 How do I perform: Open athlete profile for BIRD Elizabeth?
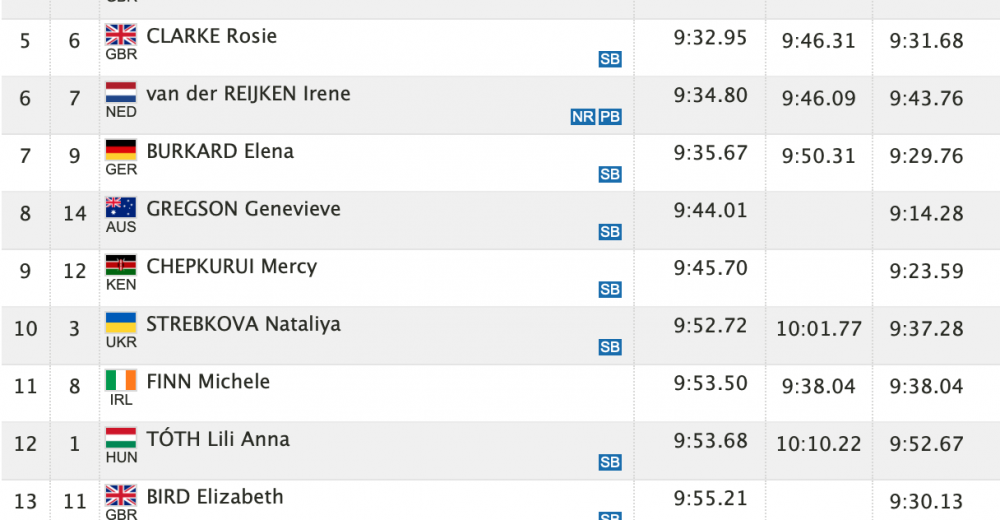[x=215, y=497]
